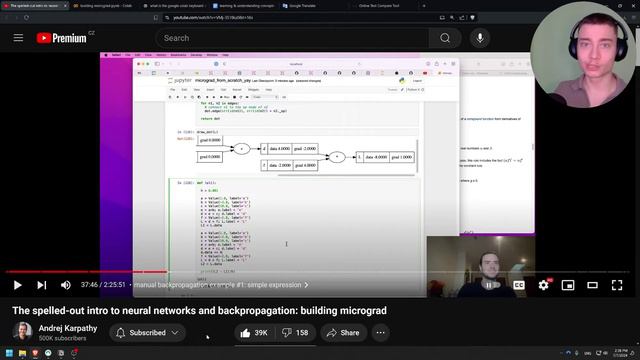Play the video
This screenshot has width=640, height=360.
click(x=17, y=285)
